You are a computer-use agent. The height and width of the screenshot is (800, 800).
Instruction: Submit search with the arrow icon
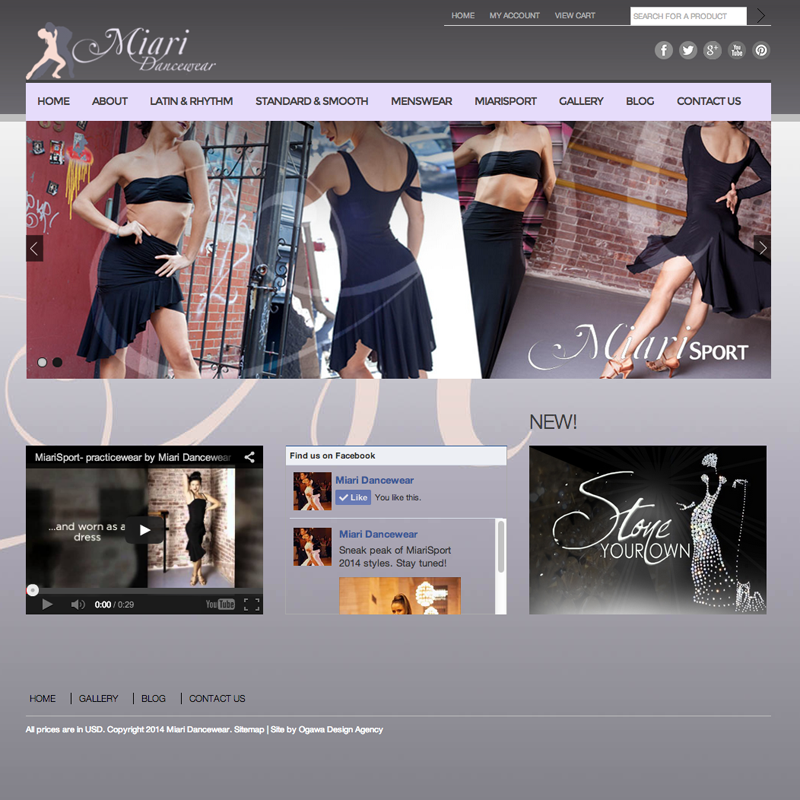[x=760, y=16]
